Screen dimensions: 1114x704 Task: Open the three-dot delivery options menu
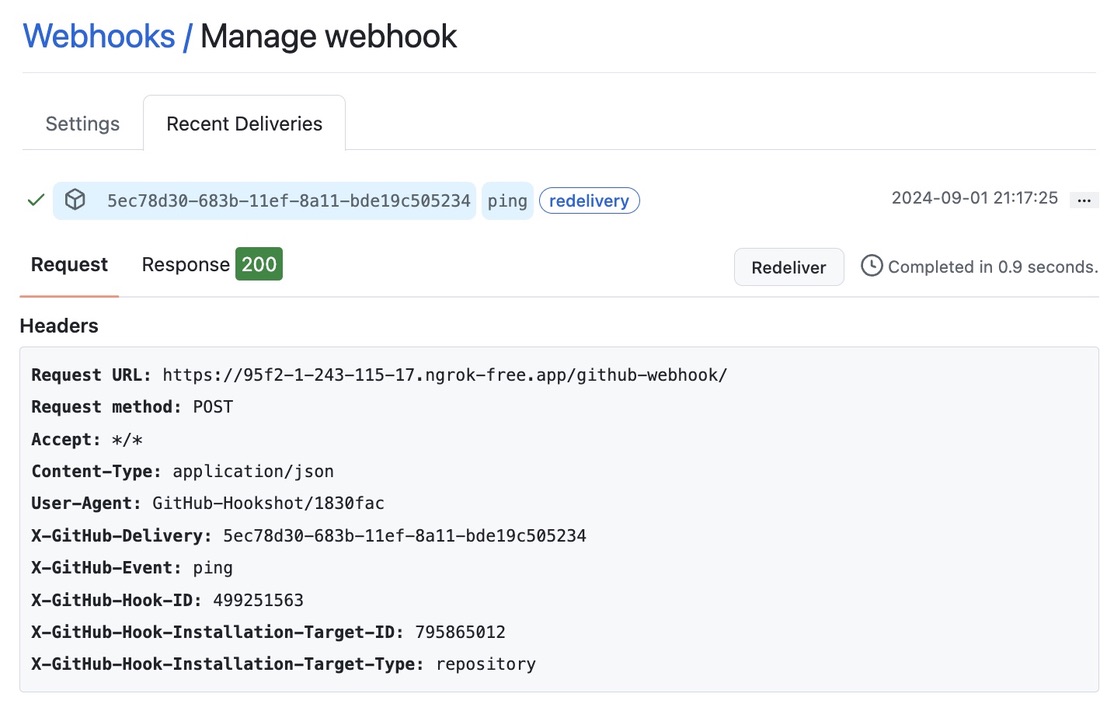[1083, 200]
